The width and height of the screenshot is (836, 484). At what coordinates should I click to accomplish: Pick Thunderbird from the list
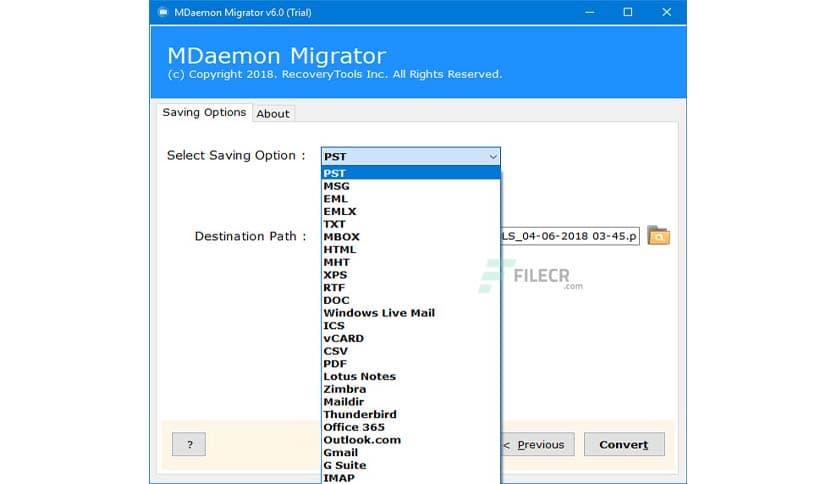[411, 415]
